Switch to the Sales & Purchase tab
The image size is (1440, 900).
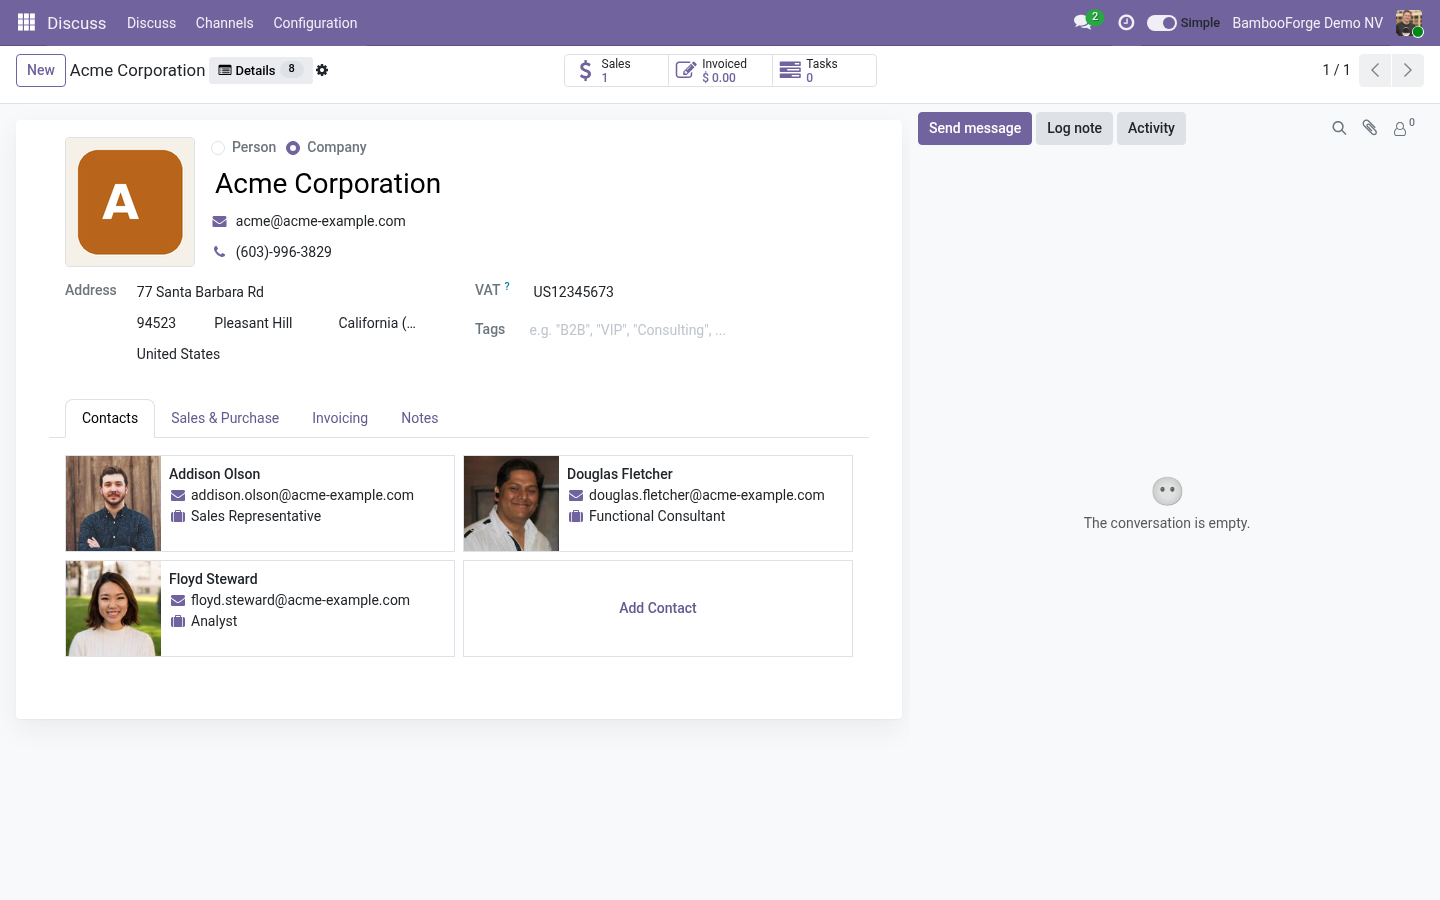[225, 418]
